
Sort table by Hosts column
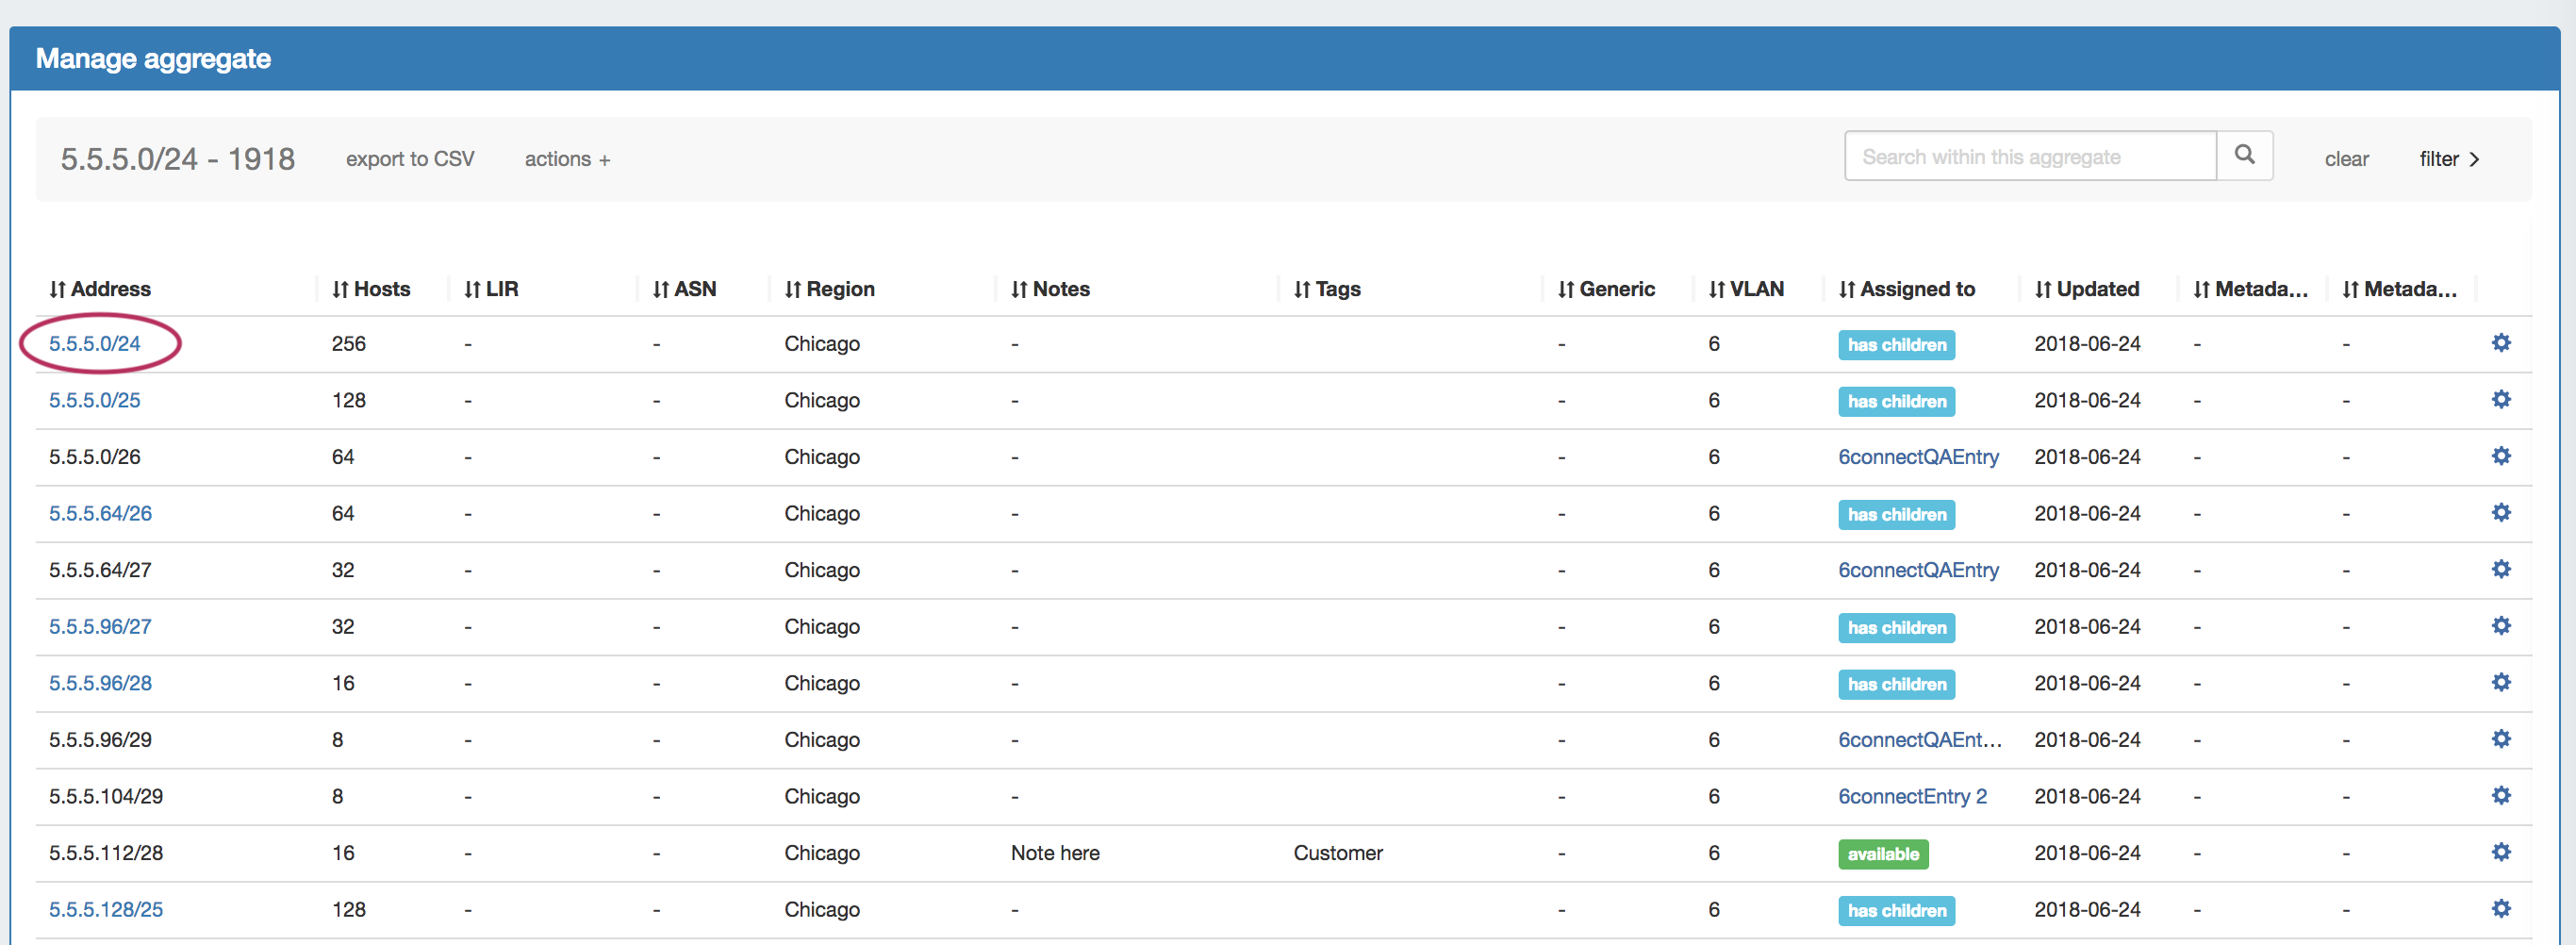(371, 289)
